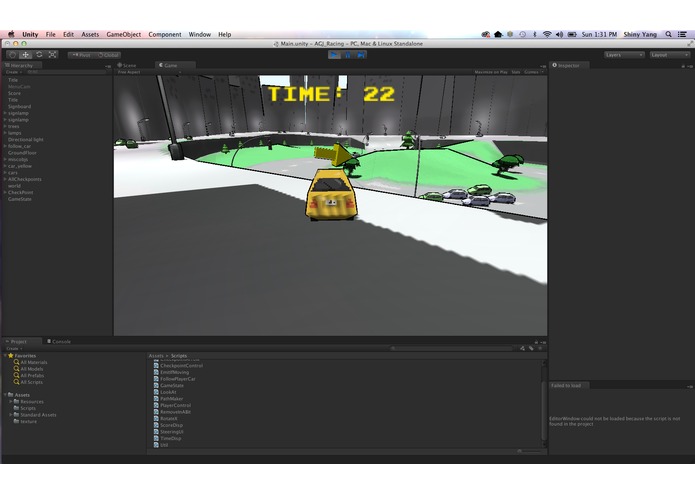Expand the trees object in Hierarchy
The width and height of the screenshot is (695, 494).
click(x=5, y=126)
